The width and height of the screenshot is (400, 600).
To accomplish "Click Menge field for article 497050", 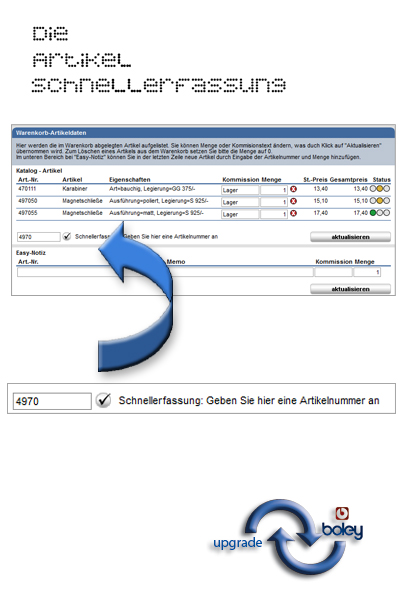I will coord(274,202).
